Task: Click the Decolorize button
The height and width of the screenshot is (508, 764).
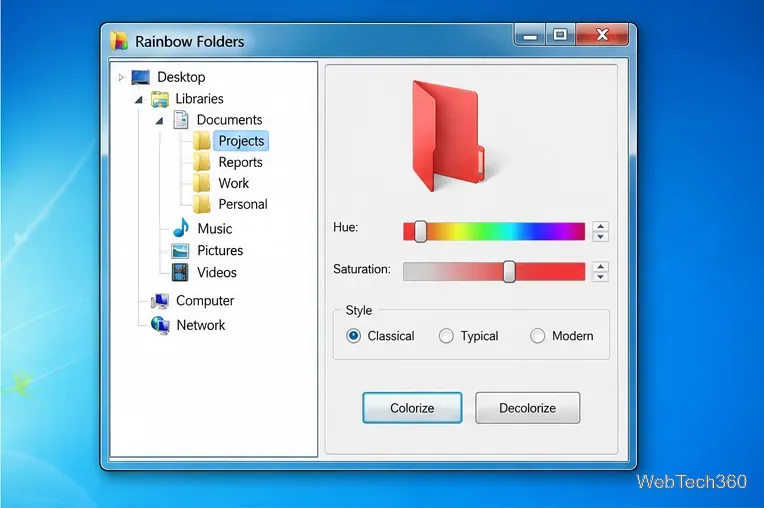Action: [528, 408]
